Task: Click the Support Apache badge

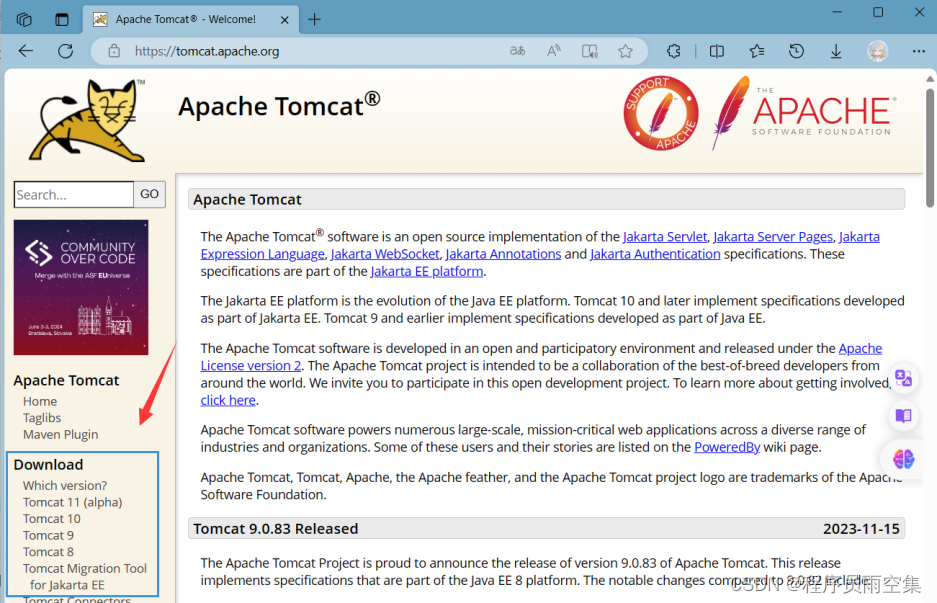Action: tap(661, 113)
